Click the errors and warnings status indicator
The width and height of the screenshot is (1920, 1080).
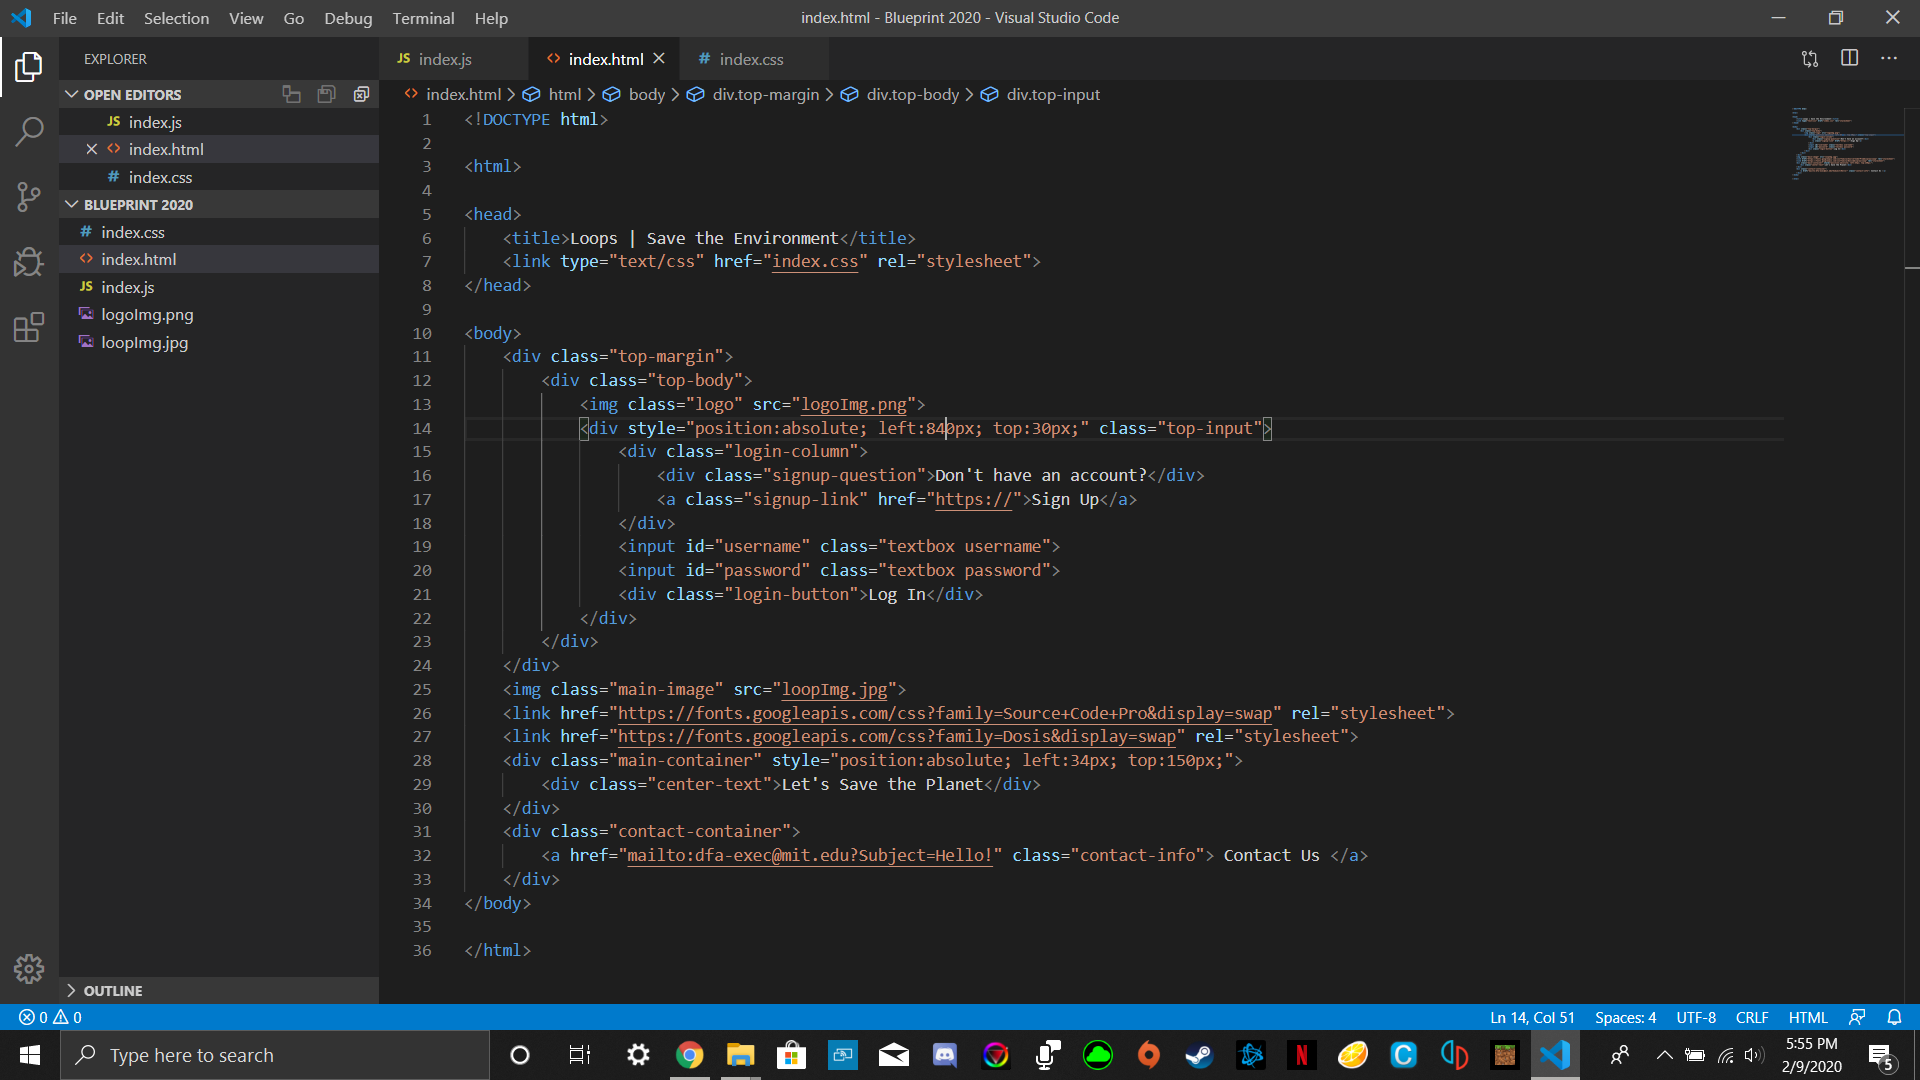point(50,1017)
